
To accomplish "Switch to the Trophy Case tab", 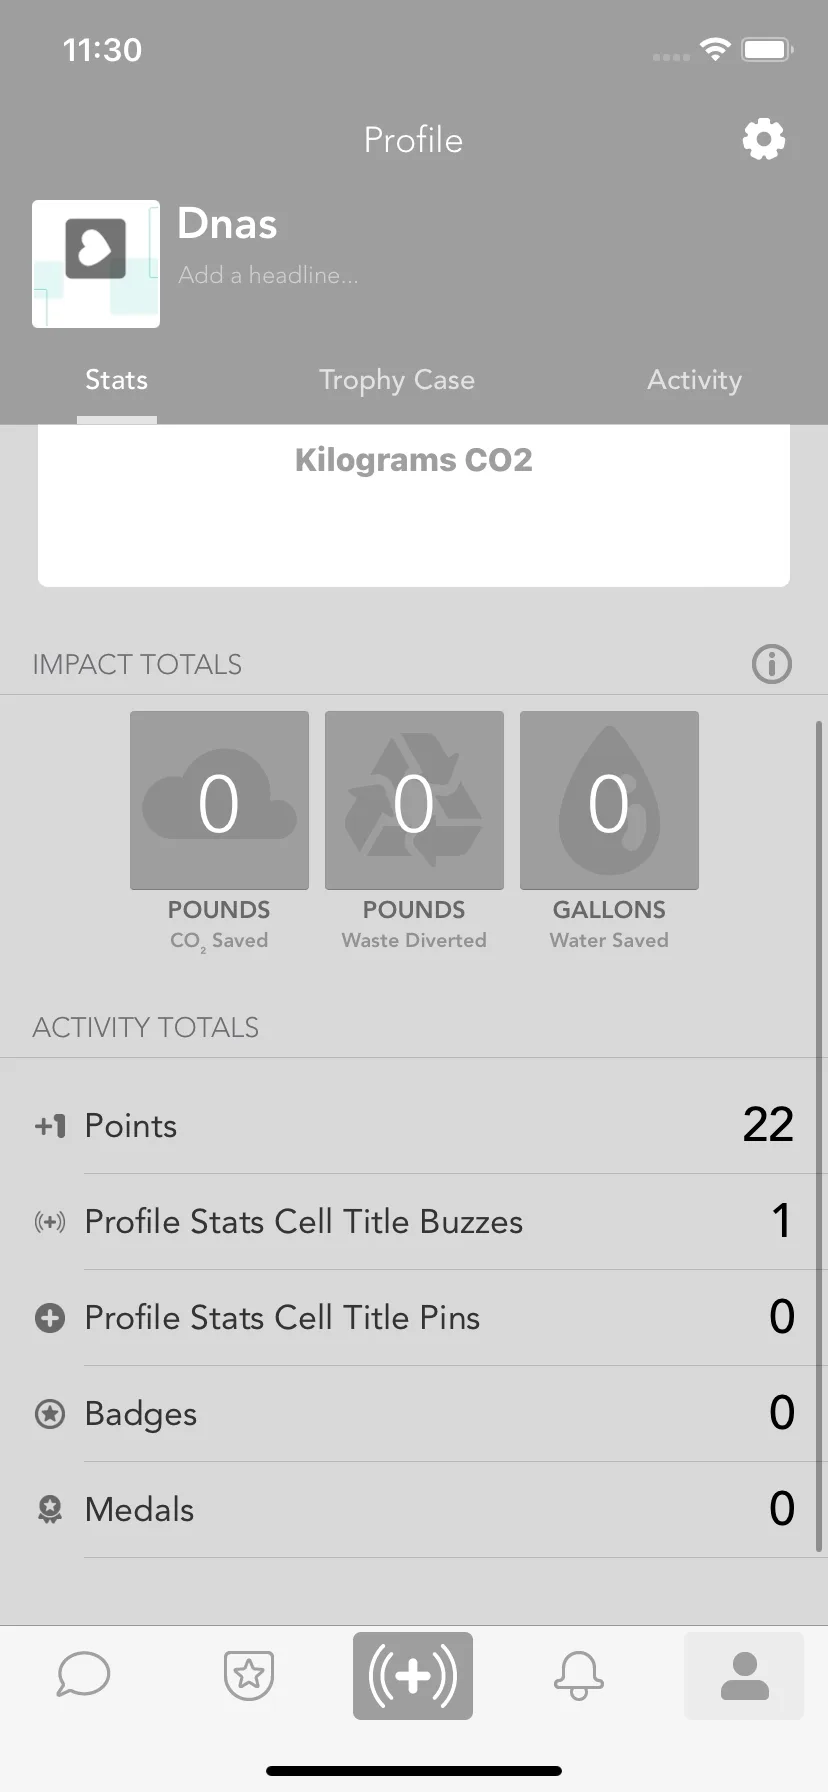I will (397, 380).
